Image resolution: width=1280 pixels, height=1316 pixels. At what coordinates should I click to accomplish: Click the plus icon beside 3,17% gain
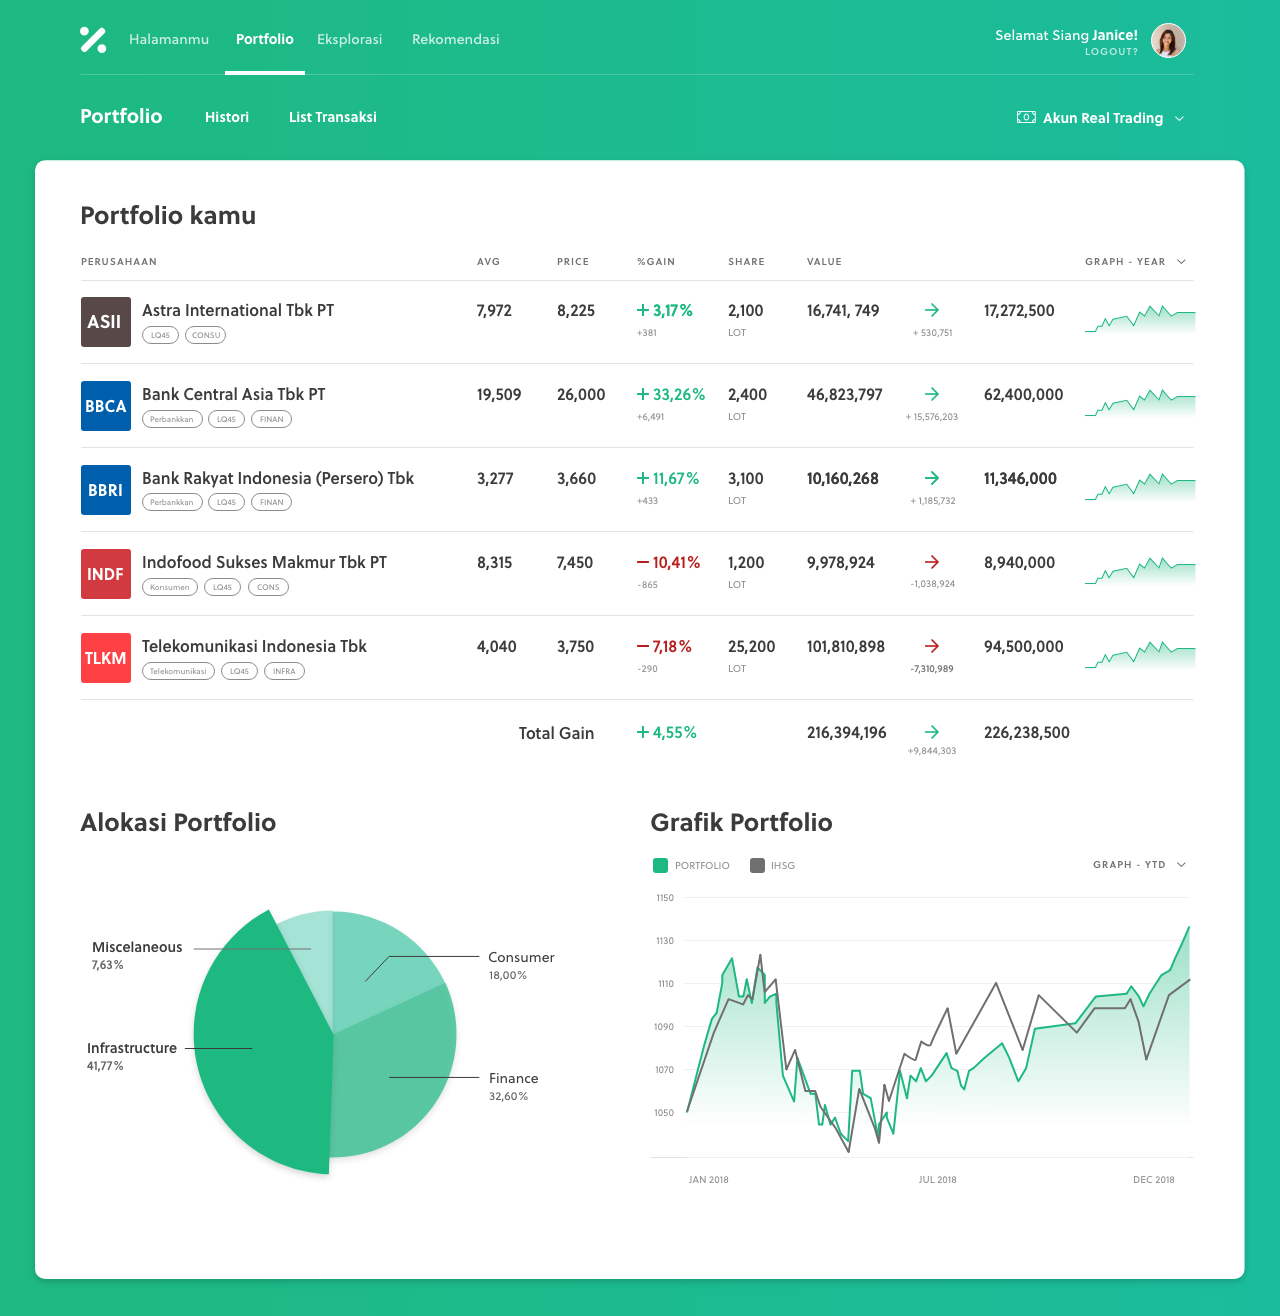click(643, 311)
